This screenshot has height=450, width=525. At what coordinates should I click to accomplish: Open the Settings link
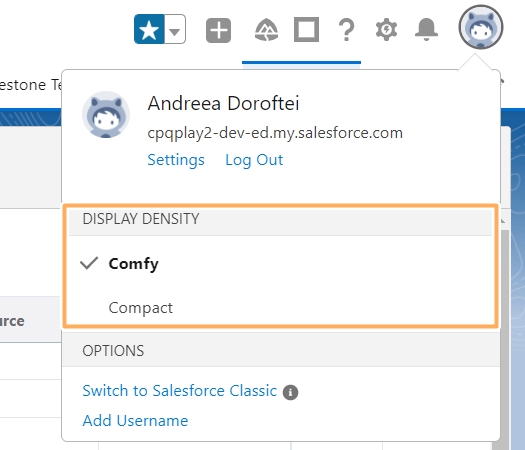pos(176,160)
